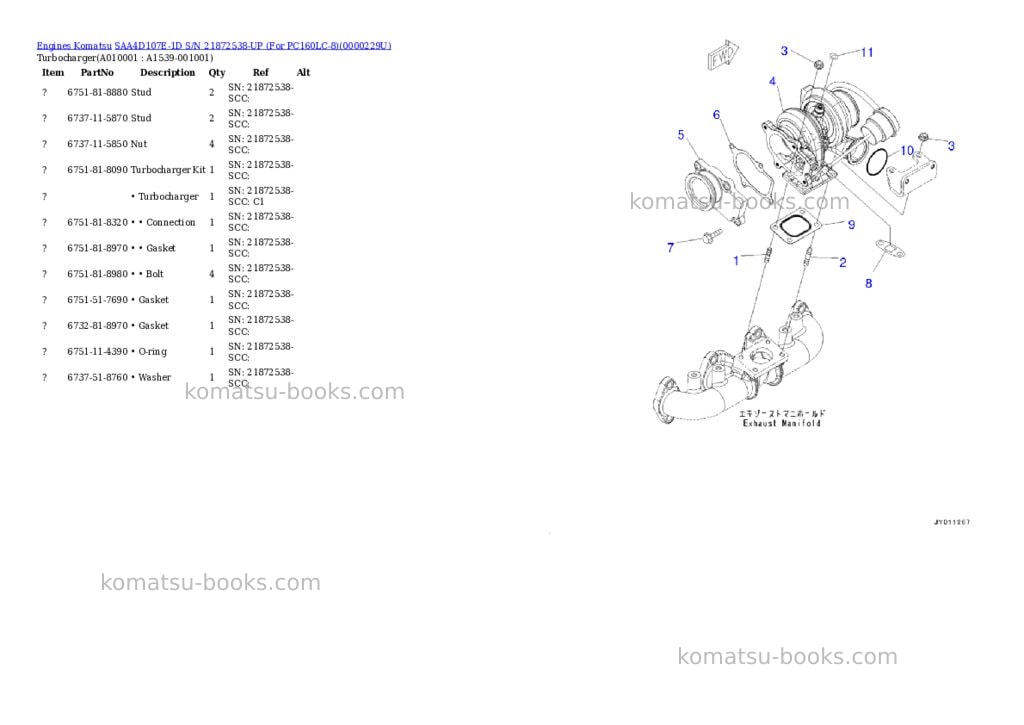
Task: Open the Engines Komatsu link
Action: point(74,46)
